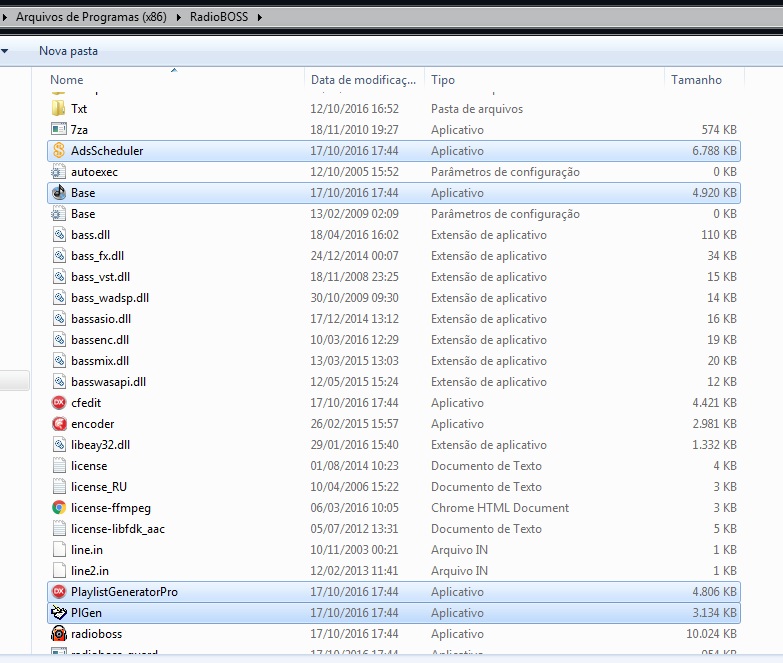Viewport: 783px width, 663px height.
Task: Click the AdsScheduler dollar icon
Action: pyautogui.click(x=58, y=150)
